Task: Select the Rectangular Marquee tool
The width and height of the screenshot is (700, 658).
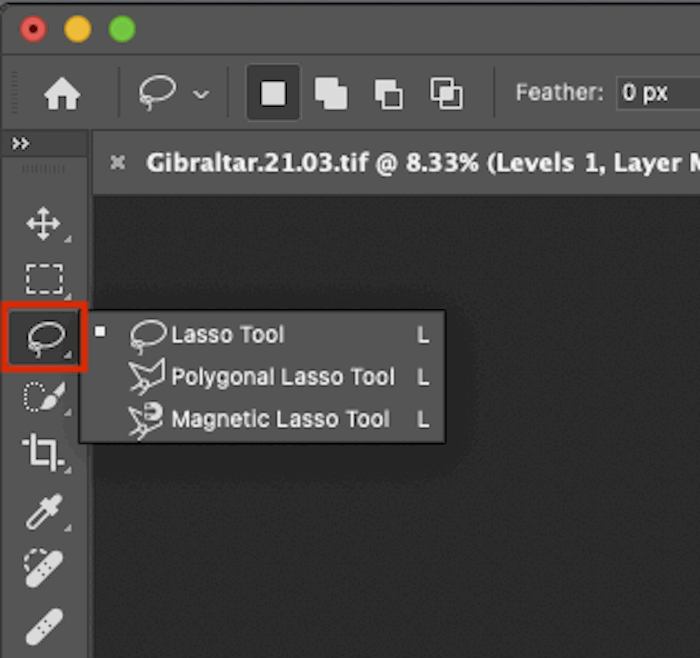Action: tap(44, 279)
